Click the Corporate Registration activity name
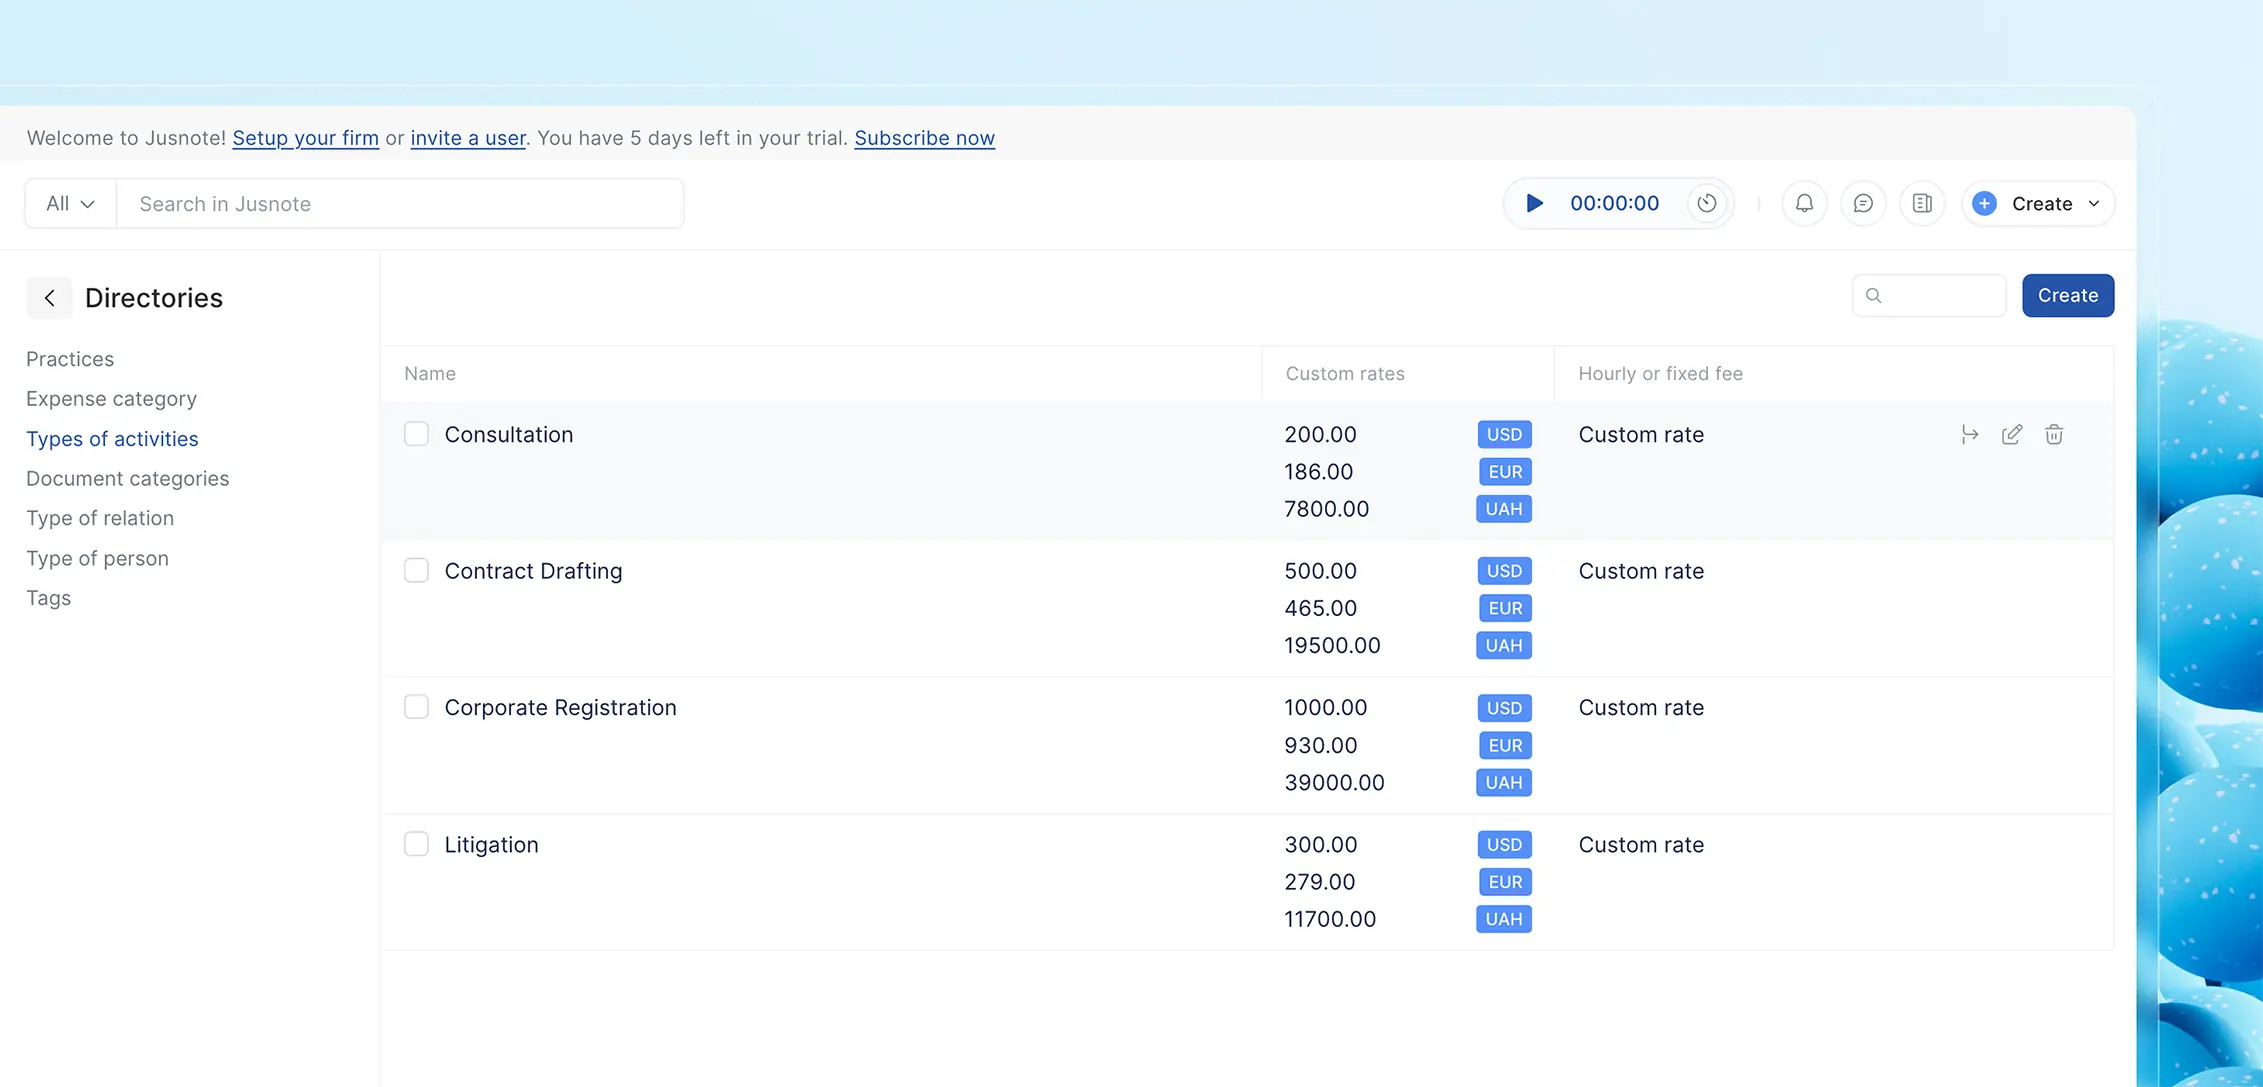2263x1087 pixels. [x=560, y=707]
